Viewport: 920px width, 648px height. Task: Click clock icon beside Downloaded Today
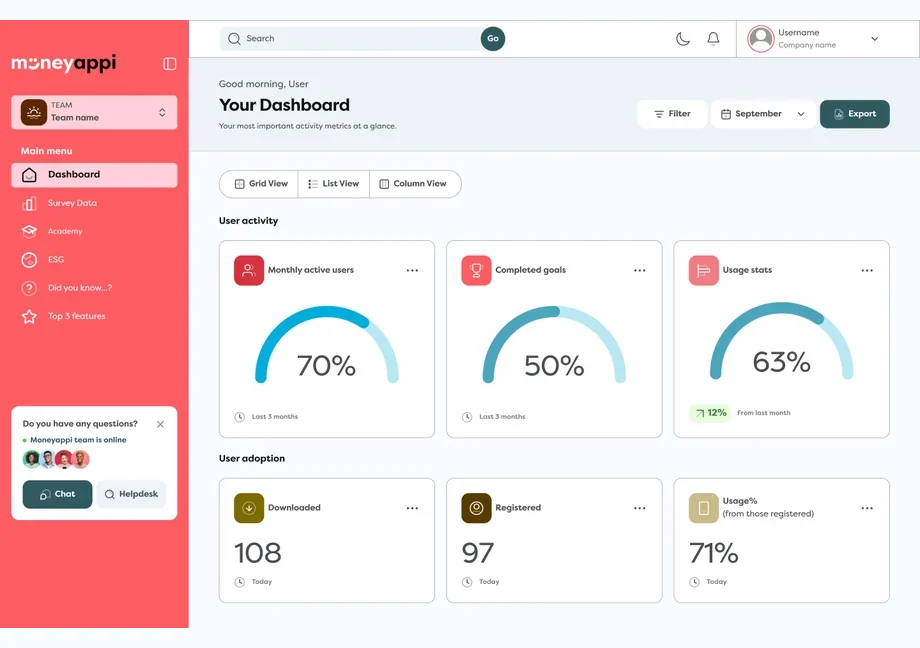pos(239,582)
